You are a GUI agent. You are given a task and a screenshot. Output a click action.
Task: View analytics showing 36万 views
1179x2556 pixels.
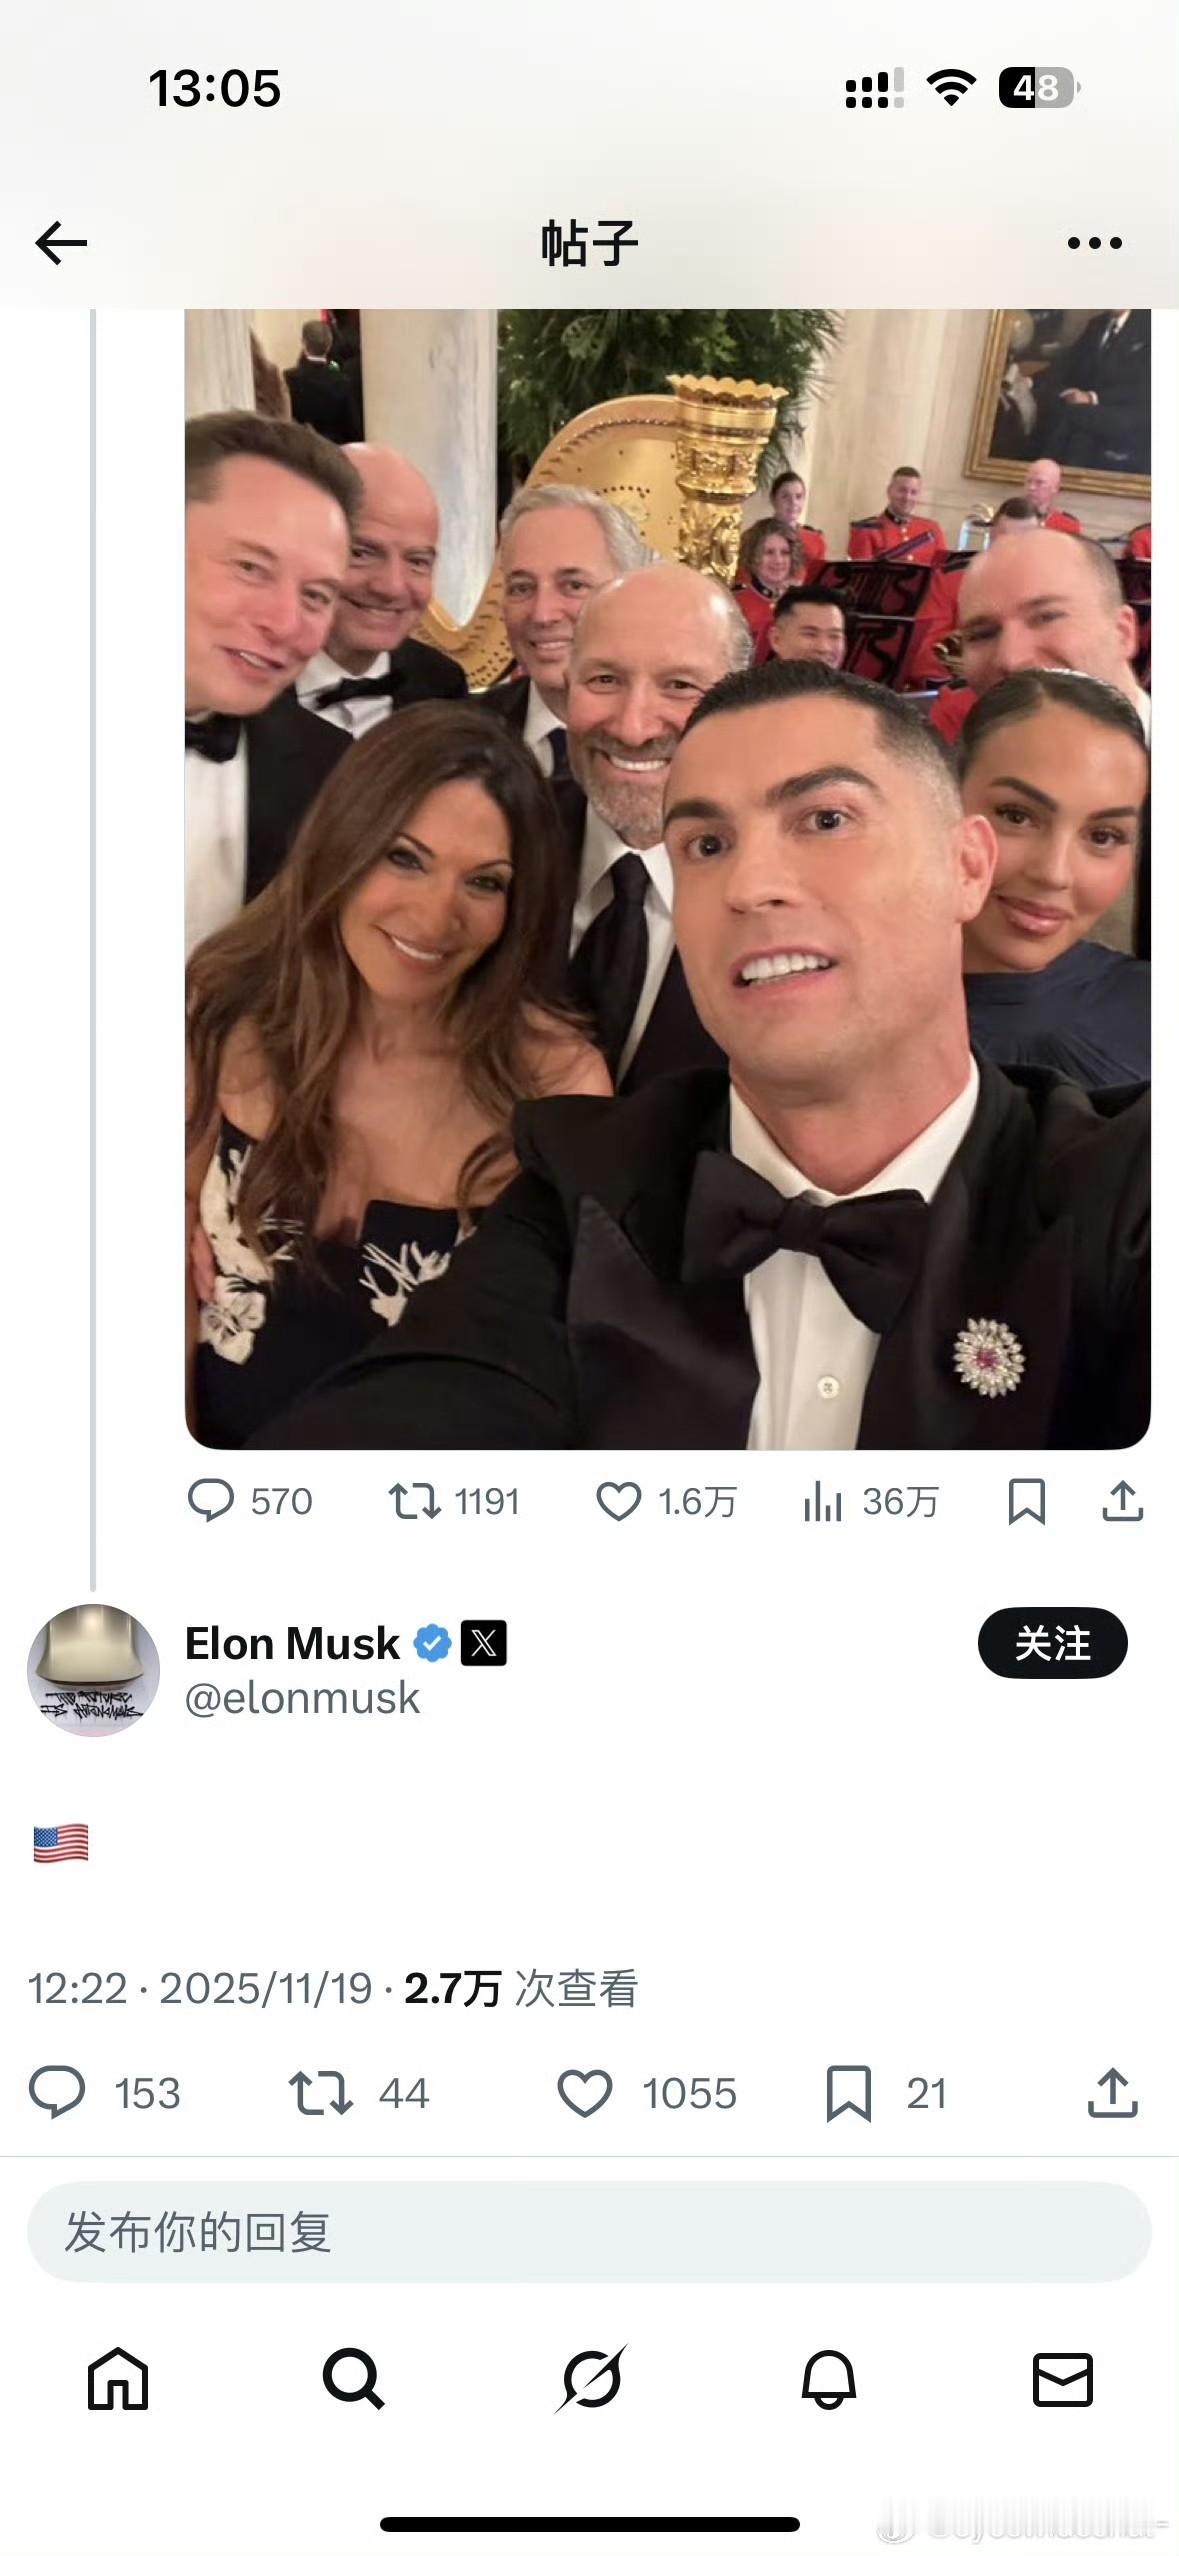824,1501
